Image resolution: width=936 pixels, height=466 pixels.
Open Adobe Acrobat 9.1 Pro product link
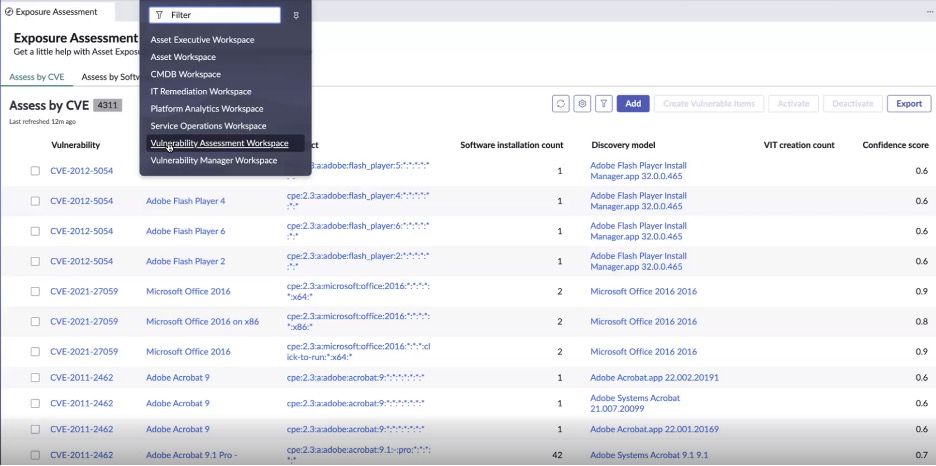pos(192,455)
